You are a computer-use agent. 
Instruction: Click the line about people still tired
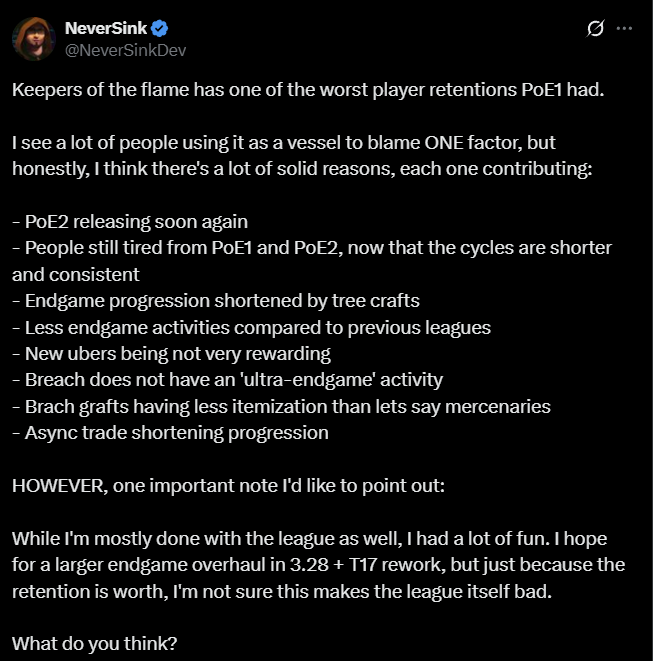(x=312, y=247)
